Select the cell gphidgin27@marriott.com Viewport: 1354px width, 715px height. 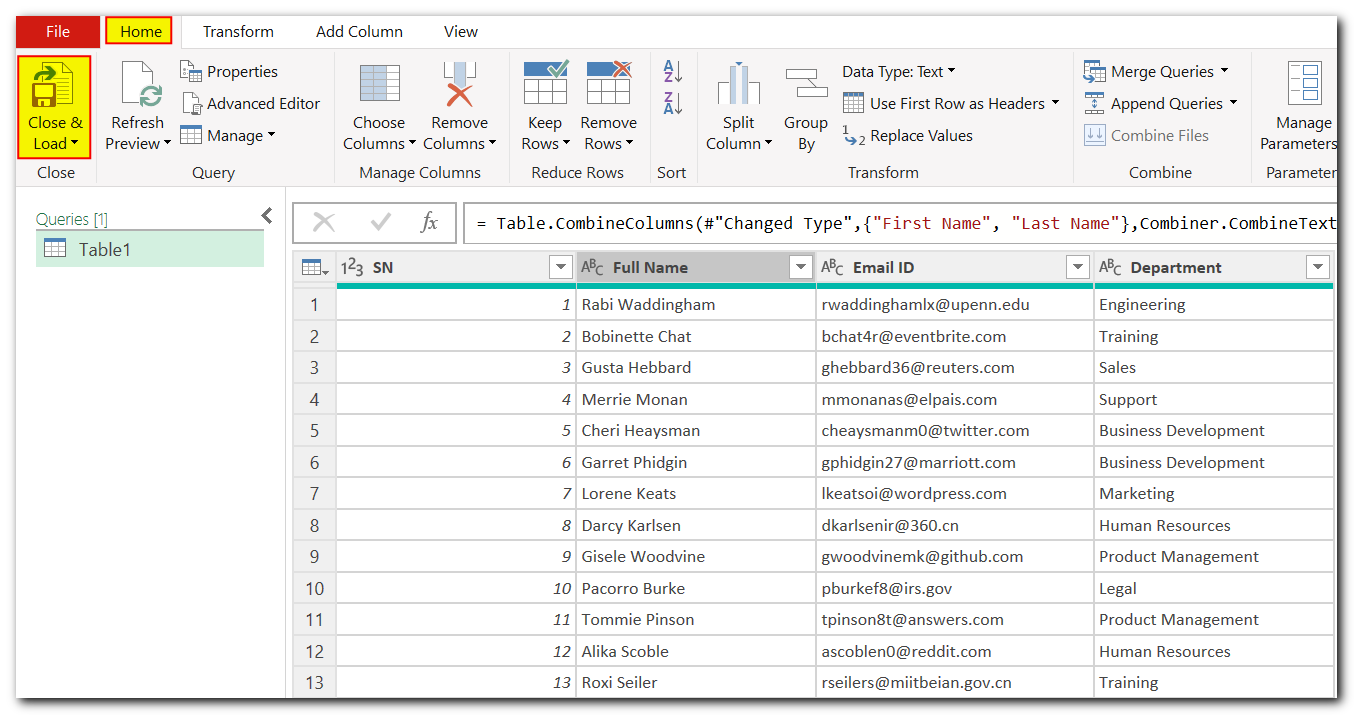955,462
